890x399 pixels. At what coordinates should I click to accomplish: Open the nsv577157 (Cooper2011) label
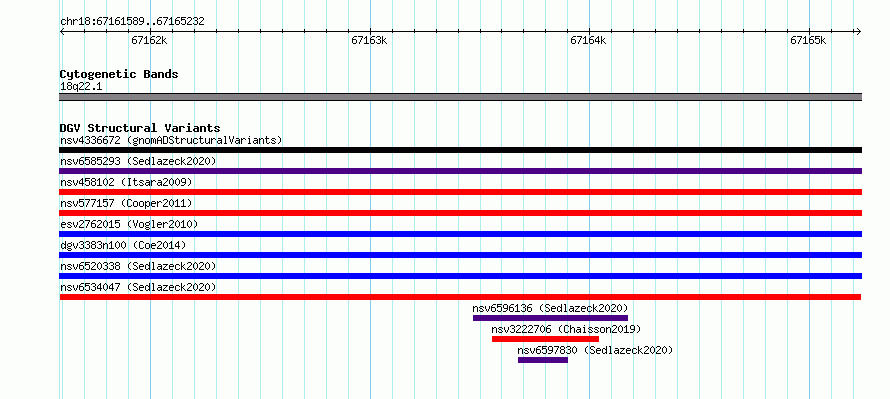[126, 203]
